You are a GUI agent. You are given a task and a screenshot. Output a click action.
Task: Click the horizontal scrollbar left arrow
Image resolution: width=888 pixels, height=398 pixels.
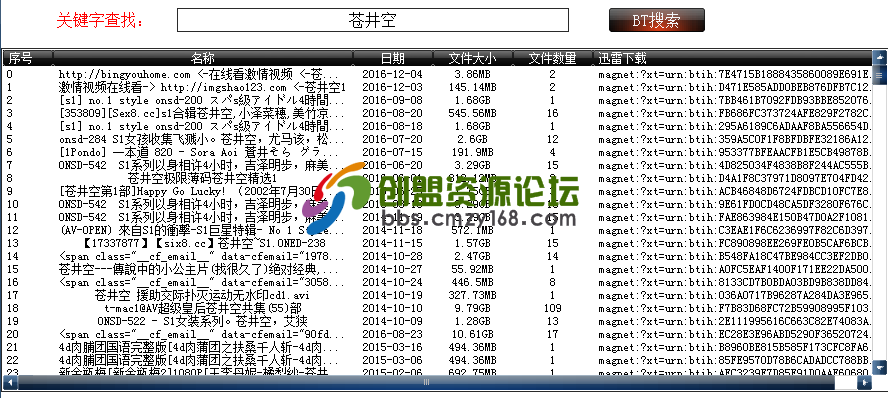(10, 383)
